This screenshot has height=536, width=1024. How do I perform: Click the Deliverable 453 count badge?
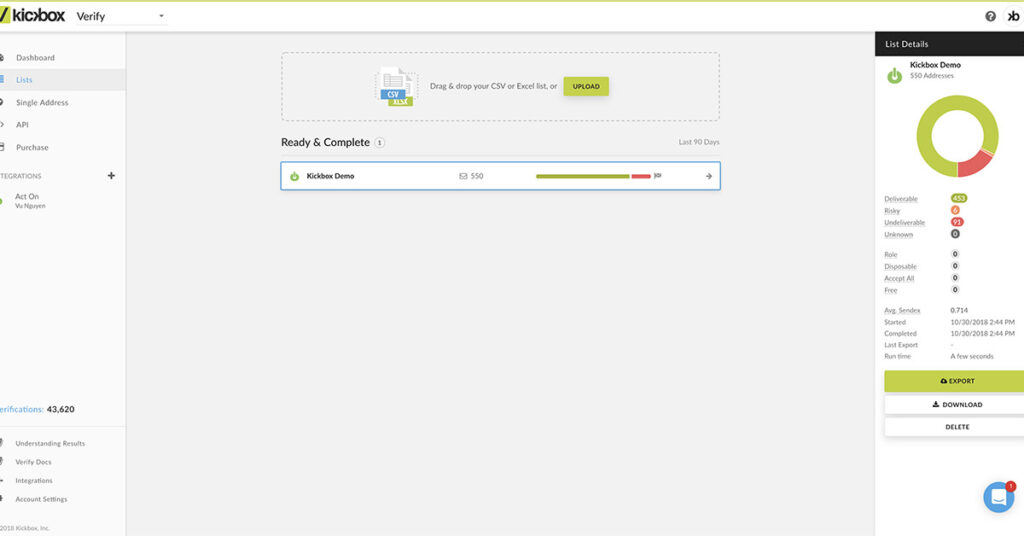click(x=959, y=198)
